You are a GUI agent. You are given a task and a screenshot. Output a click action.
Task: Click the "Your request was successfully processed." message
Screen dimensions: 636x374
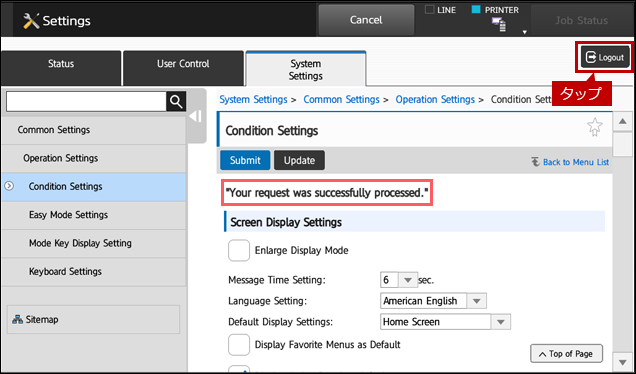327,193
